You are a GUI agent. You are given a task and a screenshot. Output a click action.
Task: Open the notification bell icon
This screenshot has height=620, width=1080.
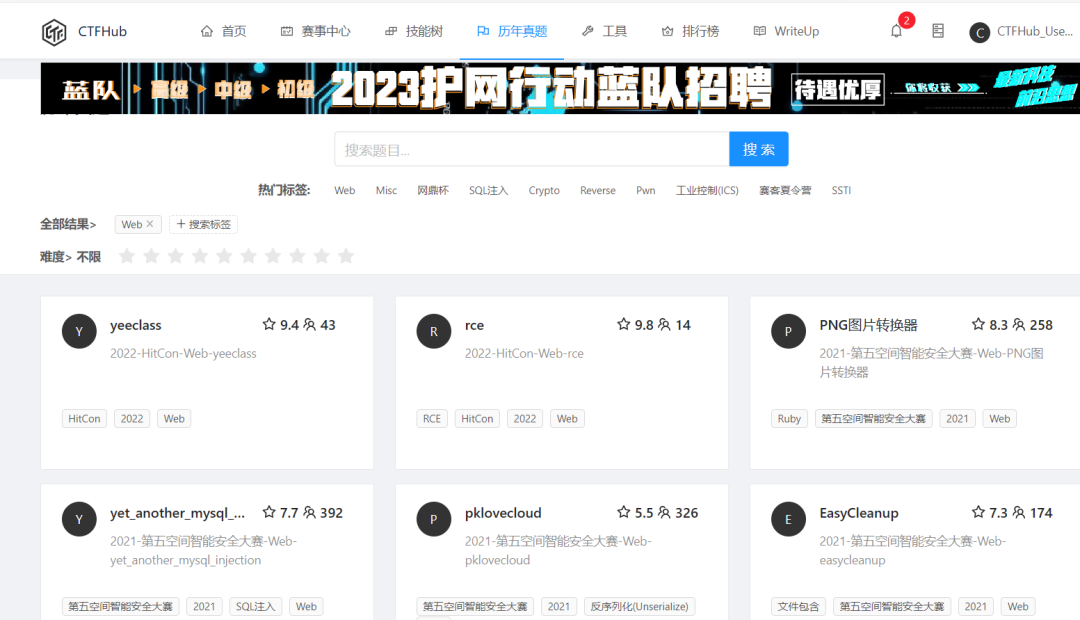(x=896, y=31)
